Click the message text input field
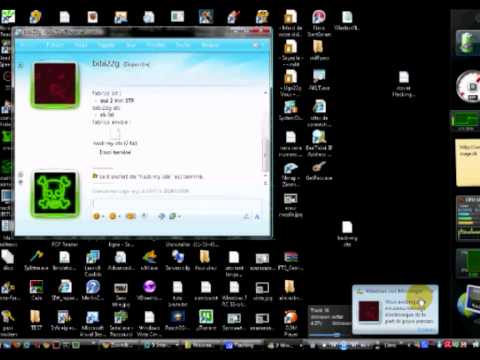 177,204
